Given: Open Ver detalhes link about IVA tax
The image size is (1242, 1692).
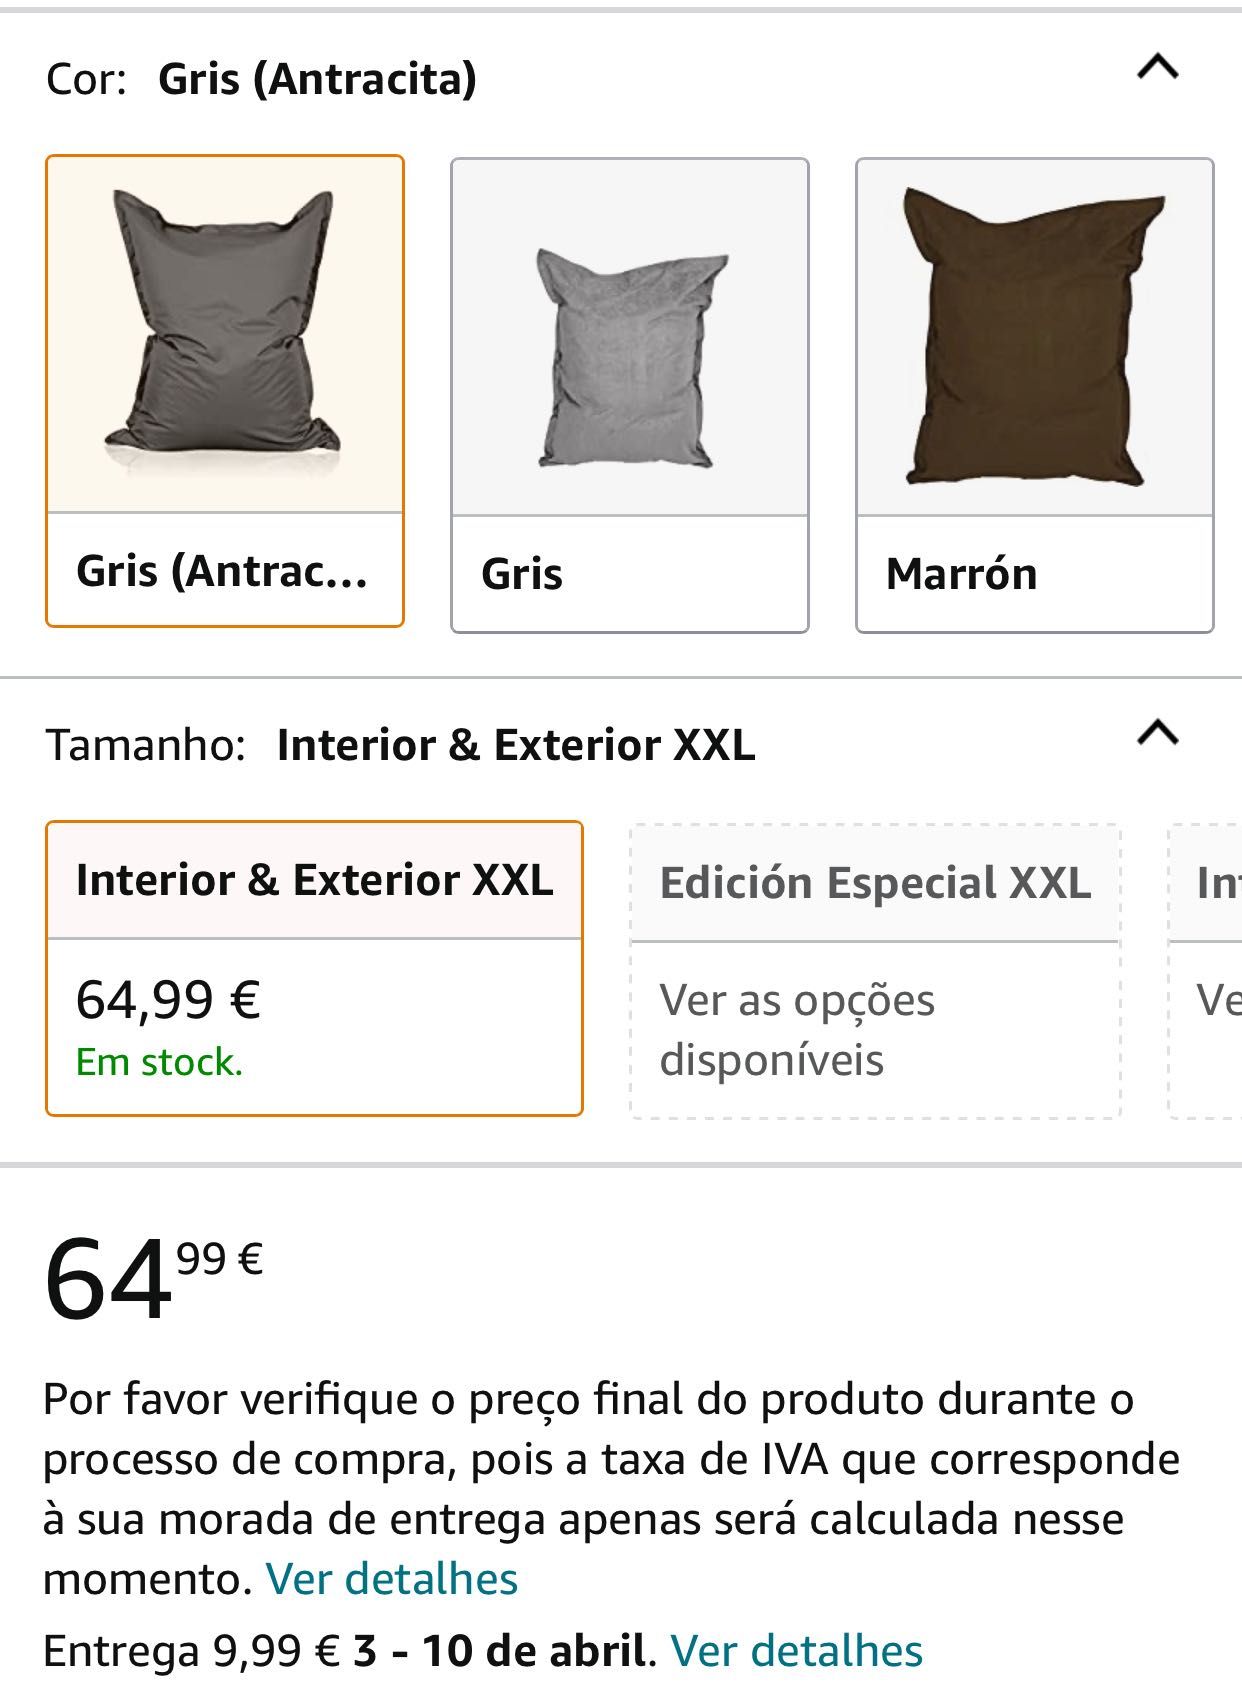Looking at the screenshot, I should (392, 1579).
